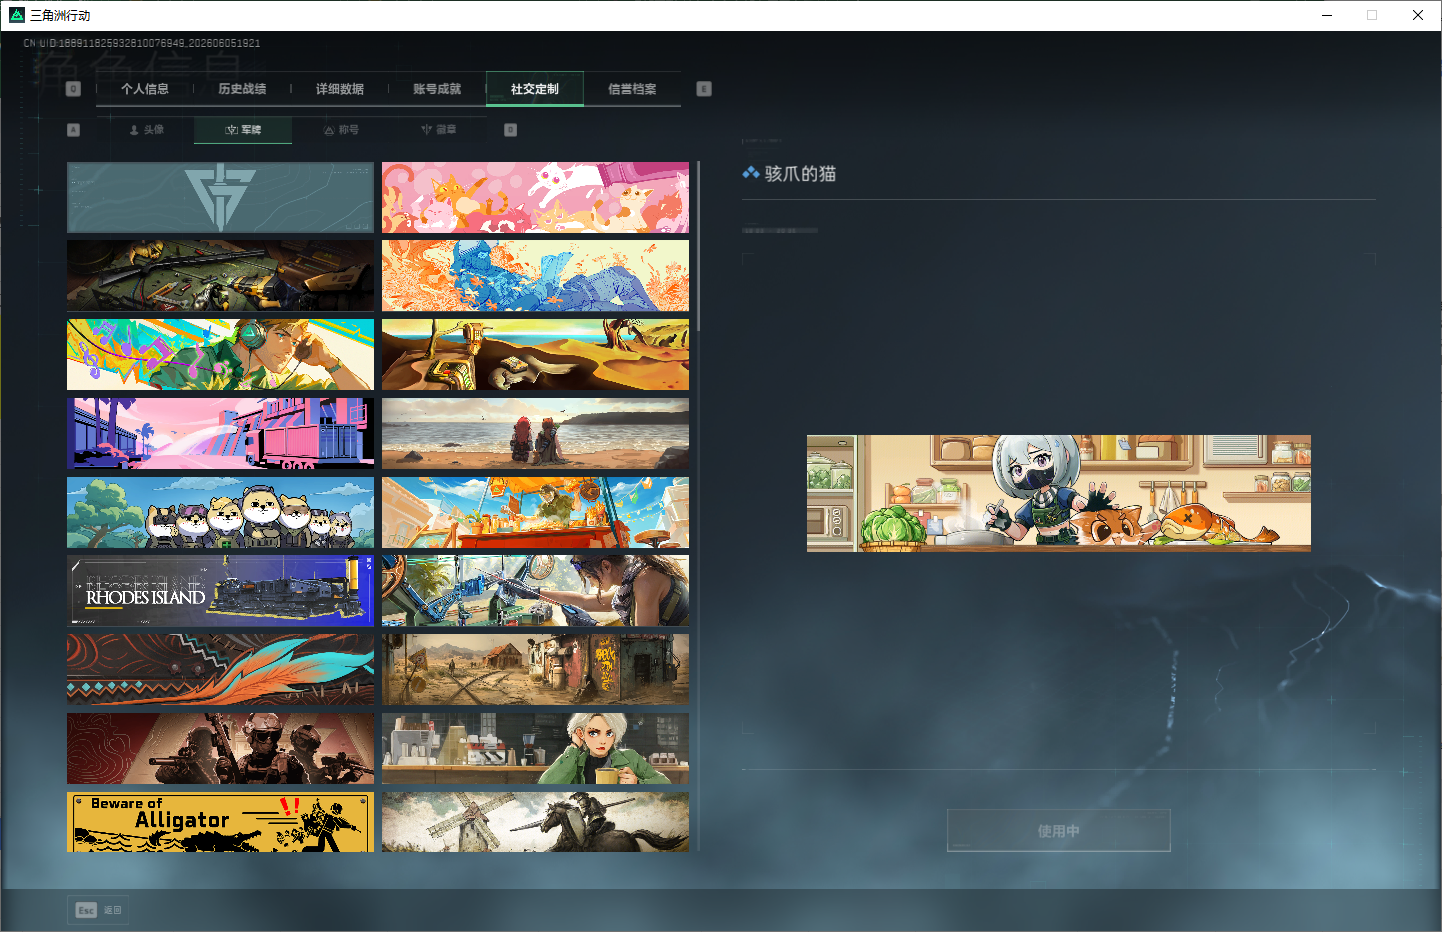Open the 账号成就 tab

437,89
